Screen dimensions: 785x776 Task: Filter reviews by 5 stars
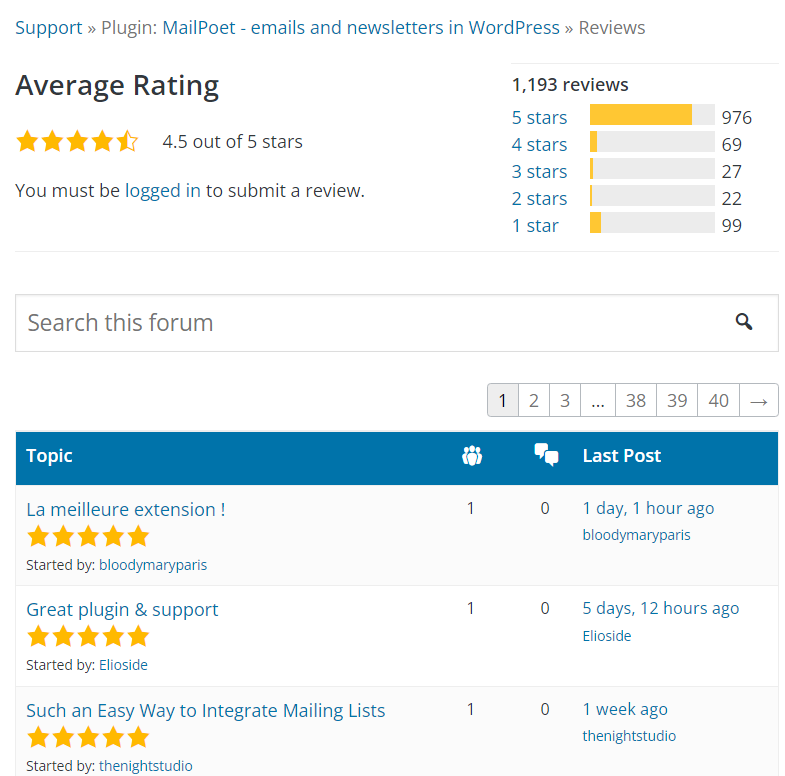(539, 118)
